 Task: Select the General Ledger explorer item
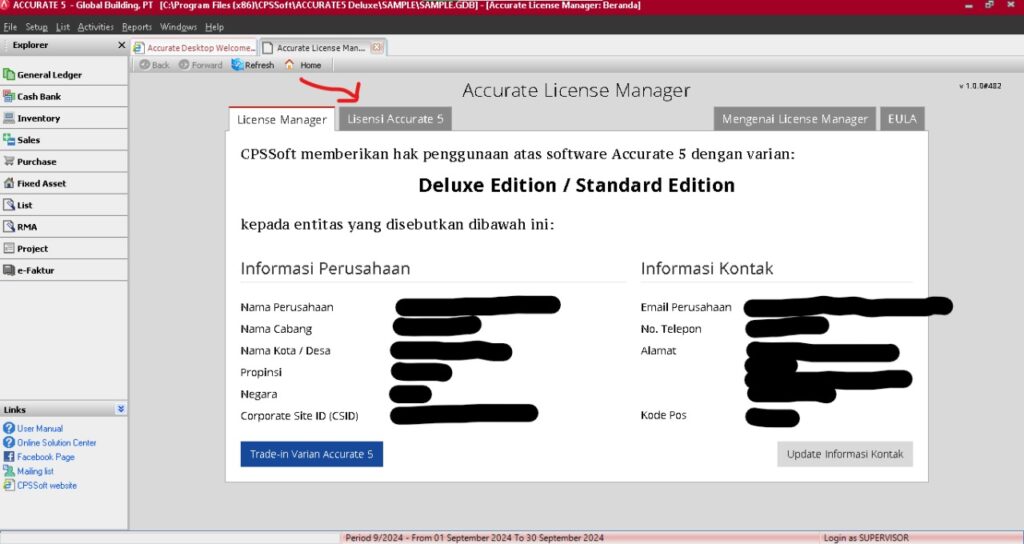(x=64, y=74)
